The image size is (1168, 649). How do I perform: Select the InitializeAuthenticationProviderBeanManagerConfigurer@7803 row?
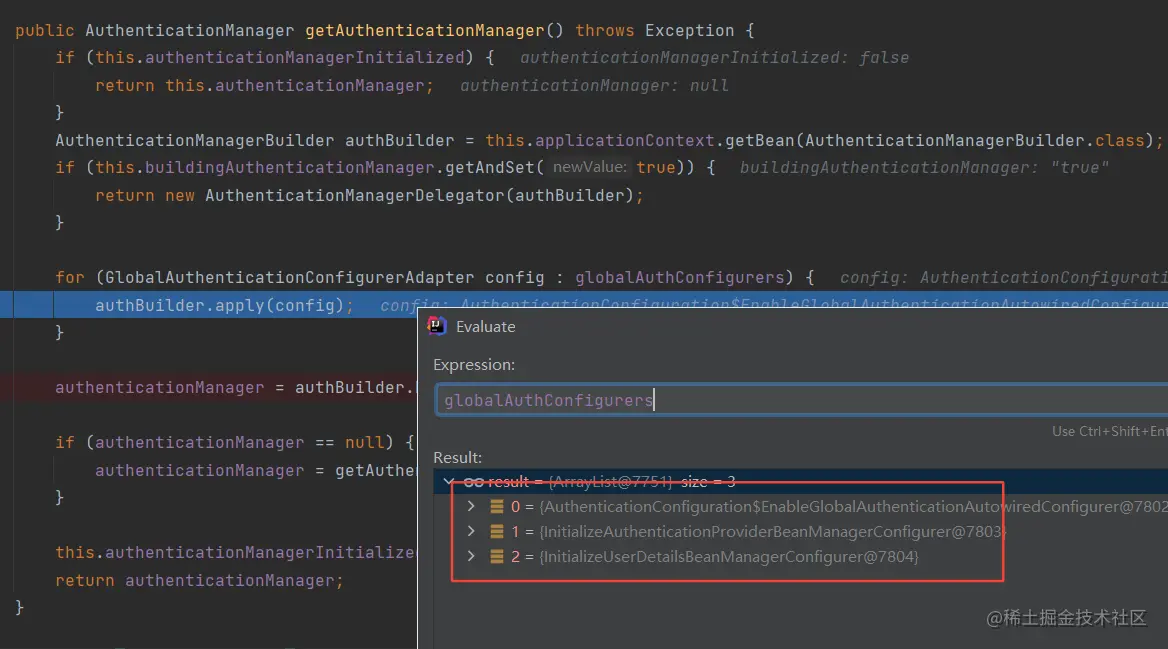[801, 531]
